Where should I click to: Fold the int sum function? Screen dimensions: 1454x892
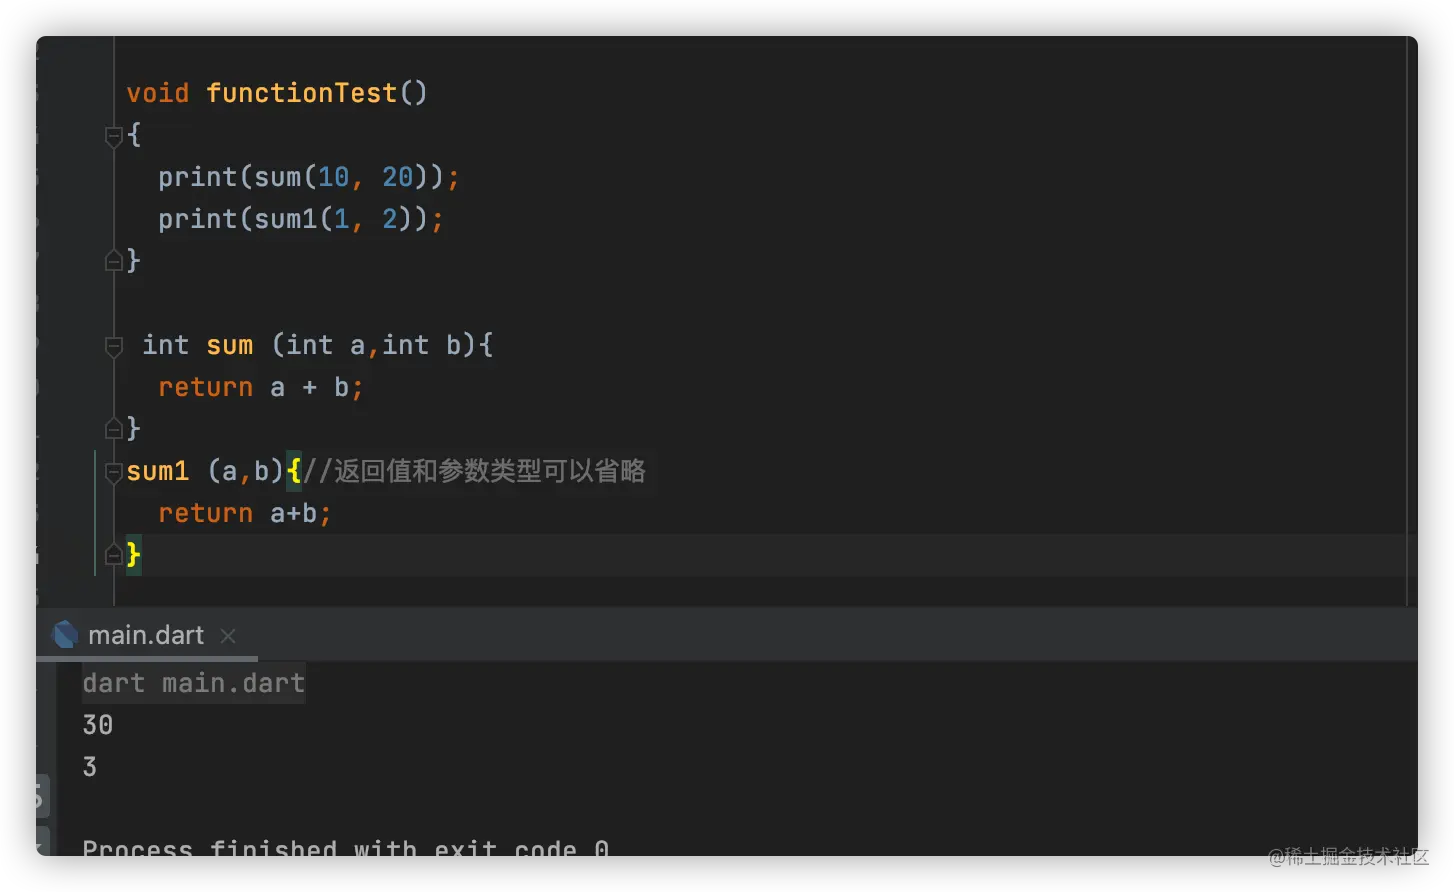(114, 346)
